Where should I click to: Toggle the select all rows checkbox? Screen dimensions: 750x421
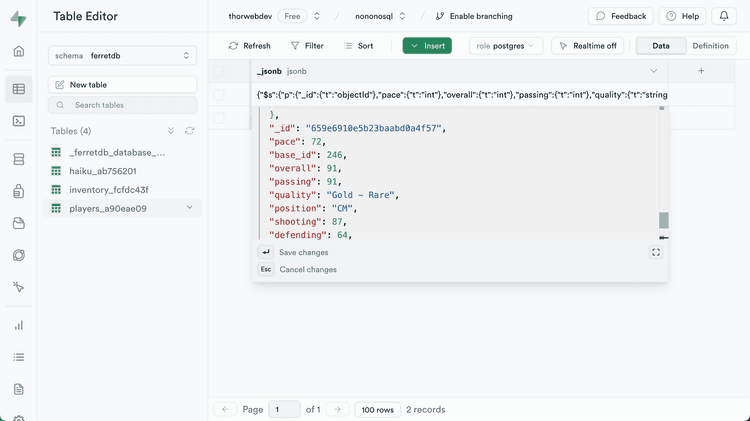pyautogui.click(x=219, y=71)
